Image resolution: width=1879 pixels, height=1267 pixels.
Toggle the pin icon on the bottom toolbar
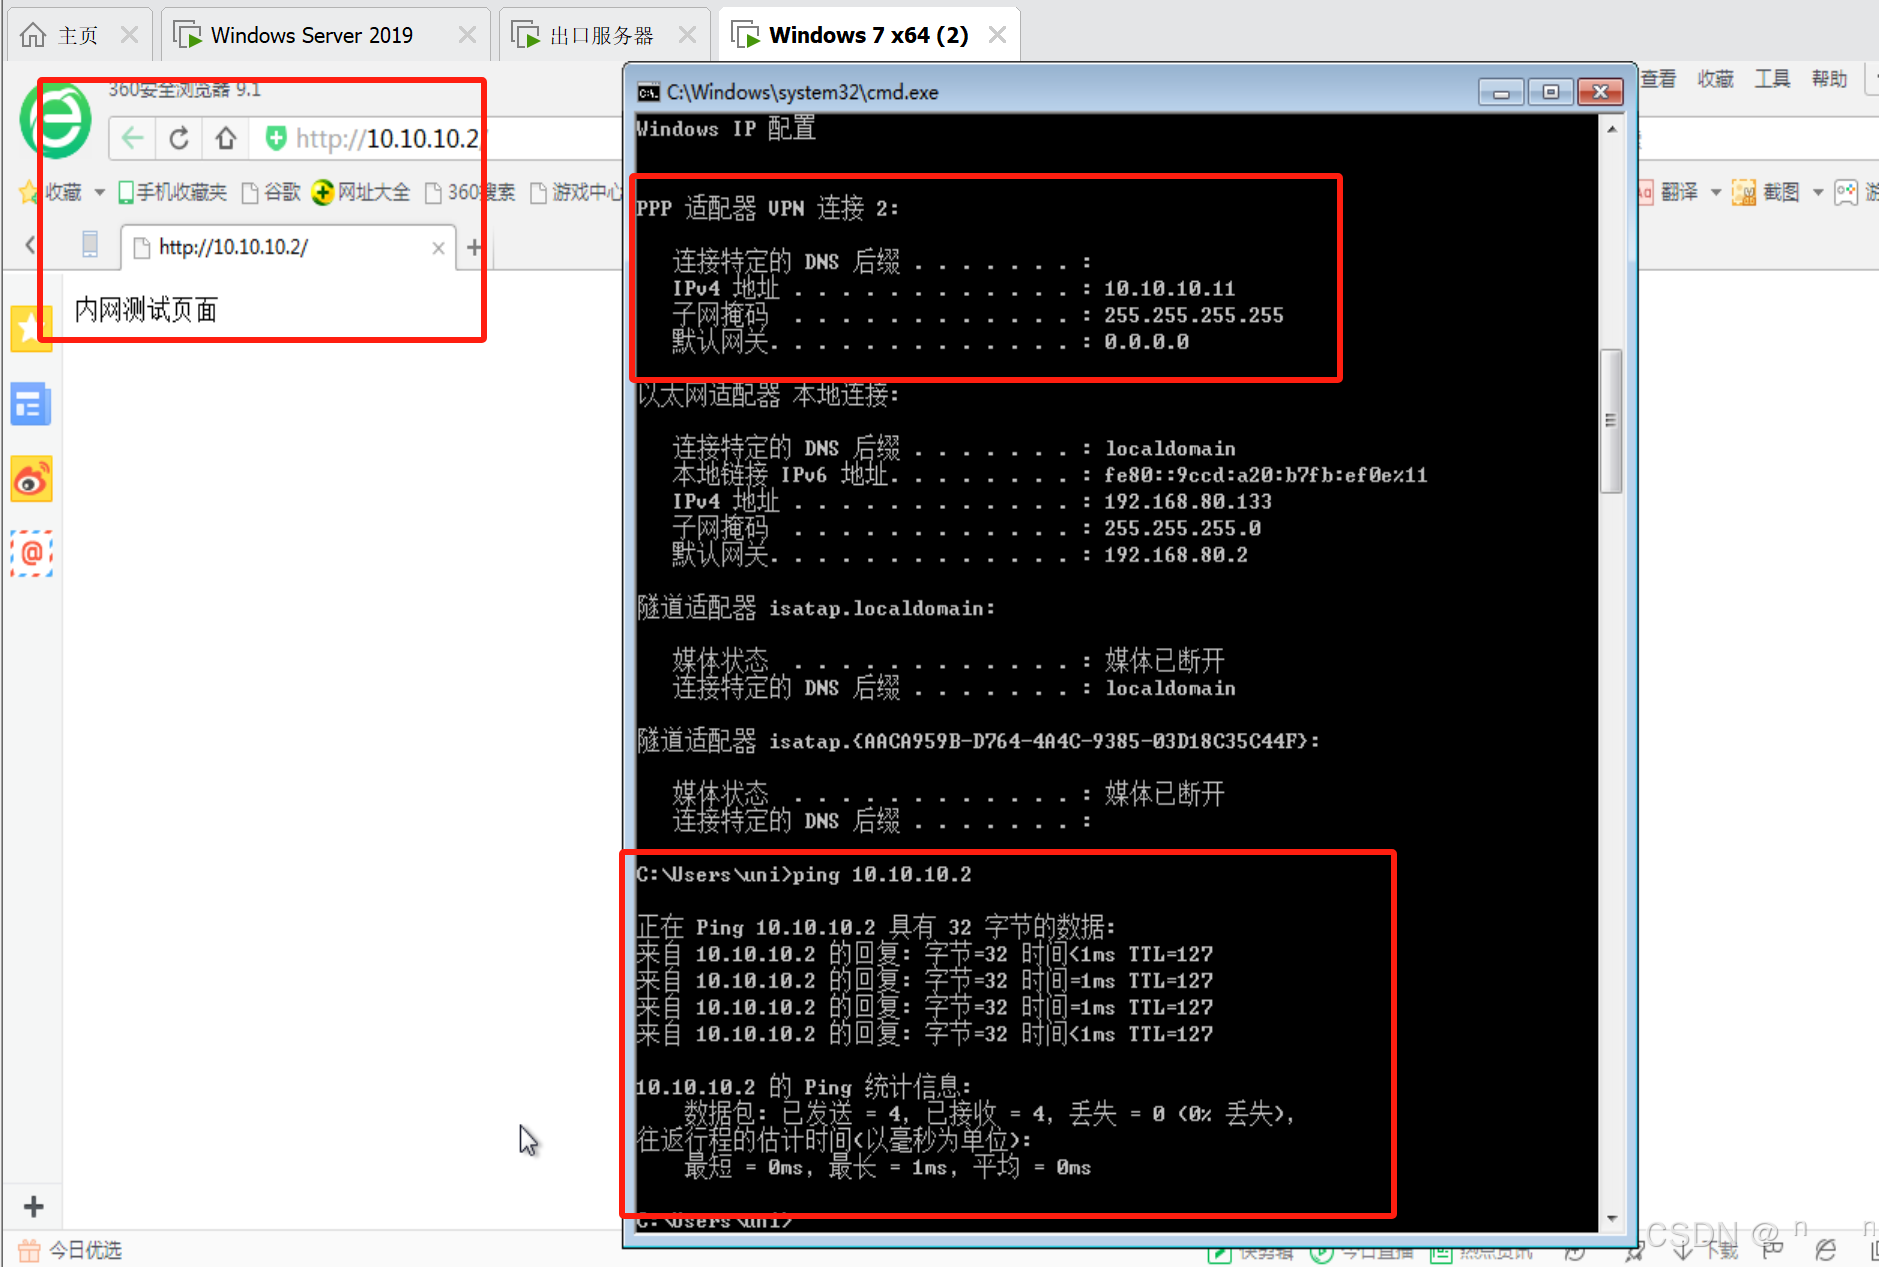(1635, 1253)
